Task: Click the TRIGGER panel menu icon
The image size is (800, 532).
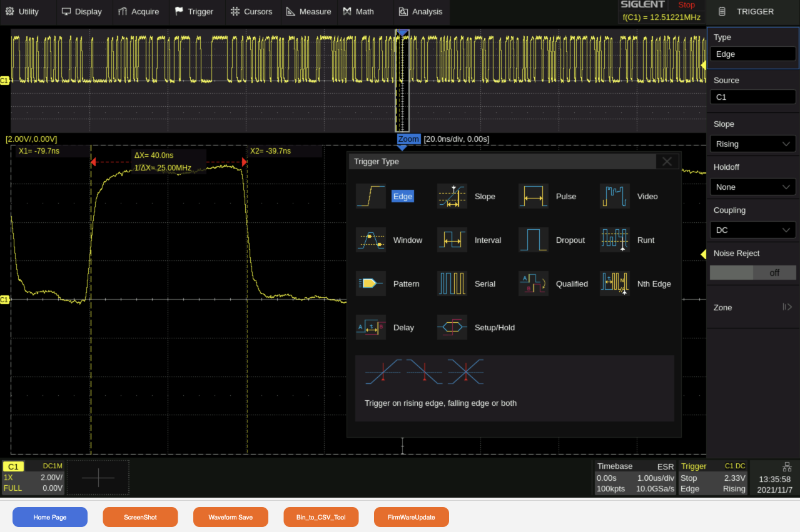Action: [722, 11]
